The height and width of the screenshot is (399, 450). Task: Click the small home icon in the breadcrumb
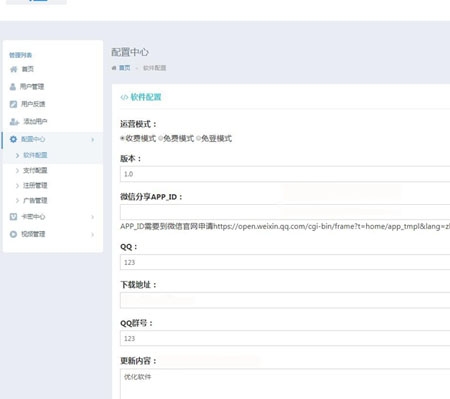114,68
